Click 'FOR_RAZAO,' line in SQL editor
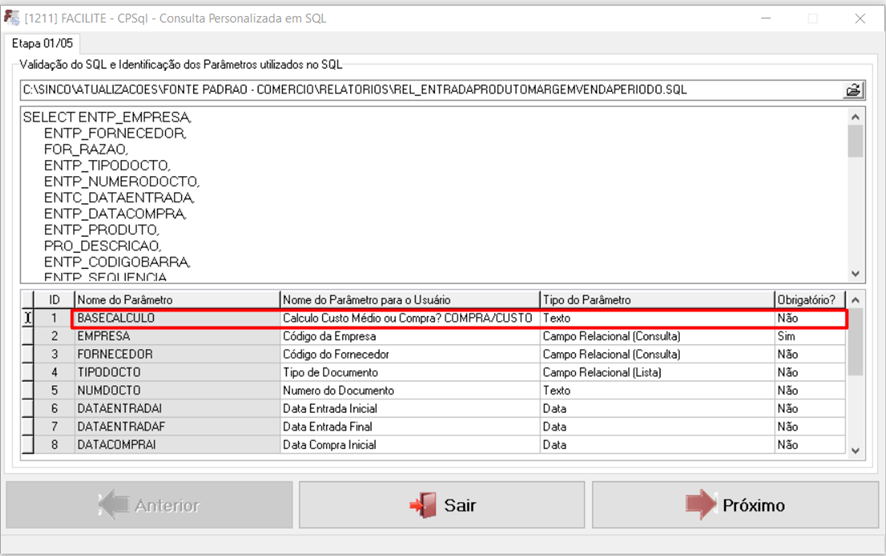The width and height of the screenshot is (886, 556). [x=86, y=149]
